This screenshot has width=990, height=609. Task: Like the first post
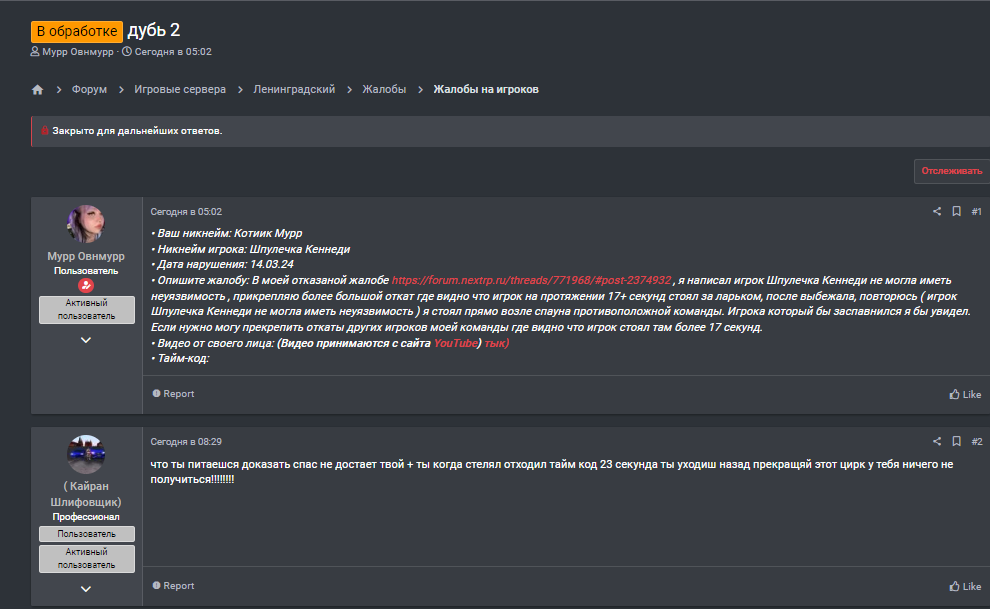click(965, 394)
